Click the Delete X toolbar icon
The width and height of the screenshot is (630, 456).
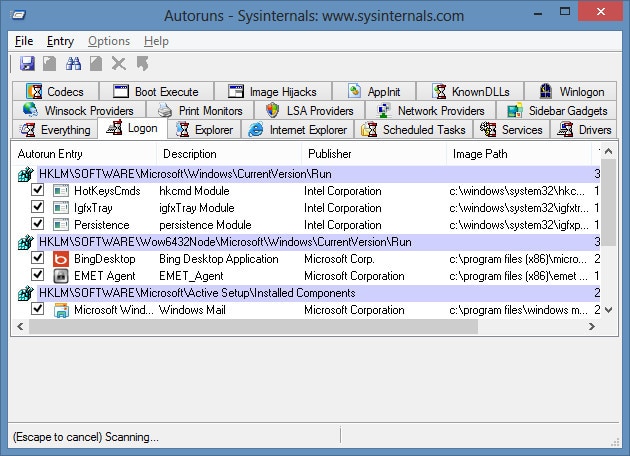pos(119,63)
